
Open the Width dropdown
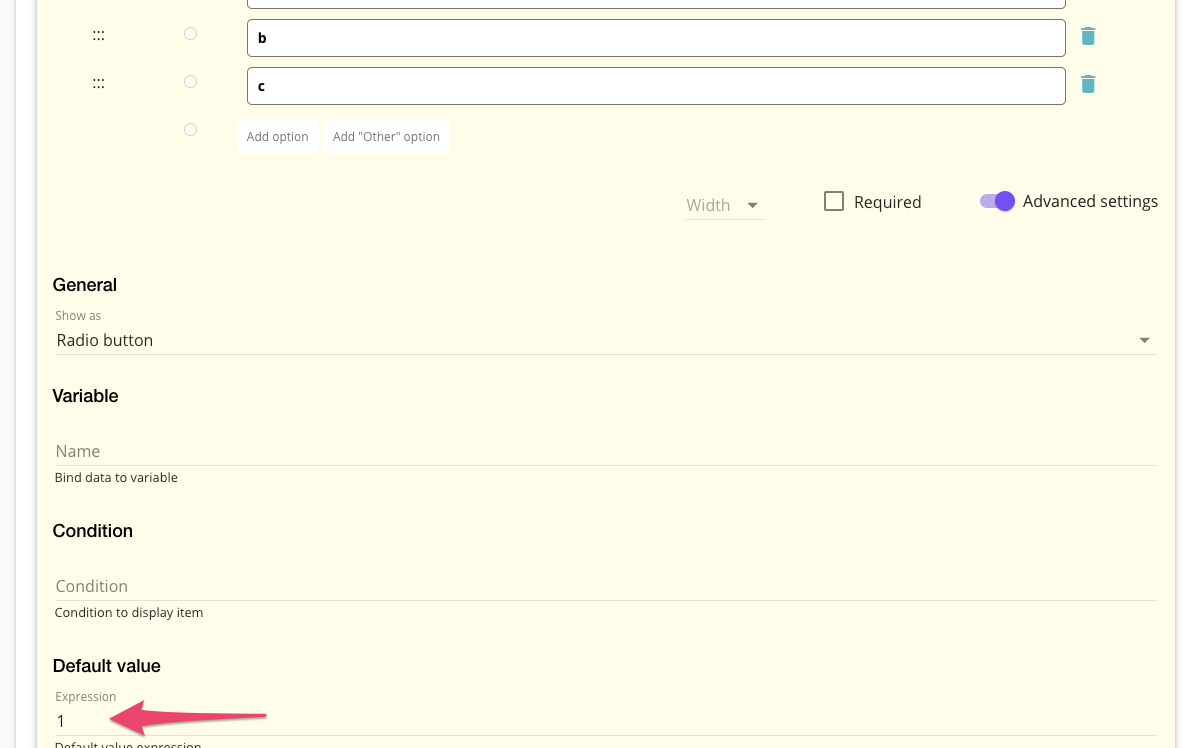724,205
